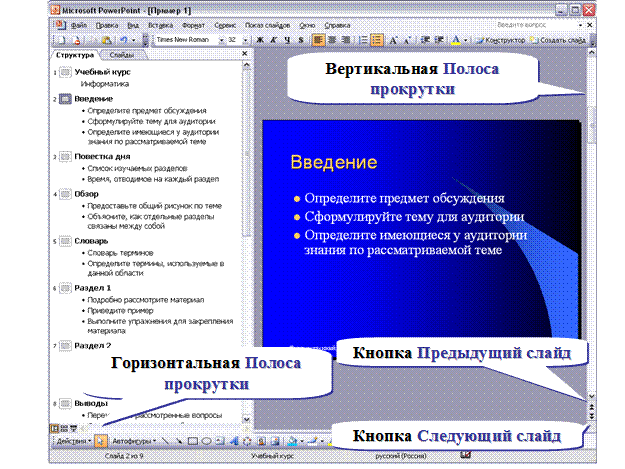The image size is (625, 469).
Task: Switch to the Слайды tab
Action: click(122, 55)
